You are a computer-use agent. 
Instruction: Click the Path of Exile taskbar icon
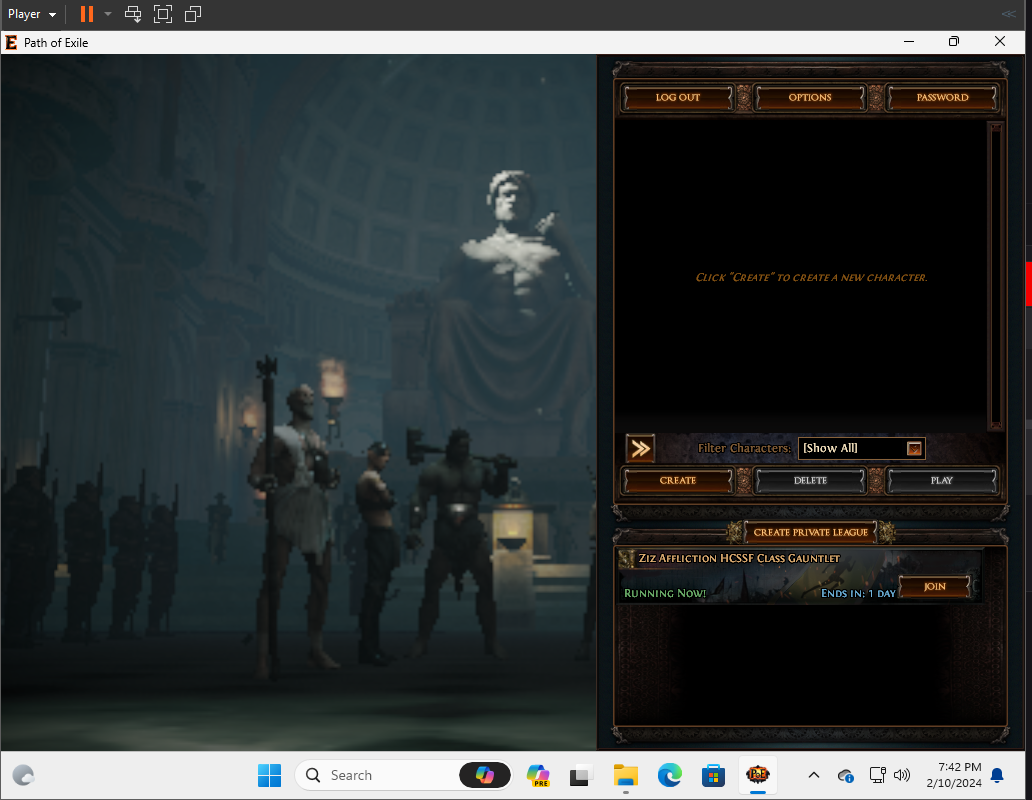[758, 775]
